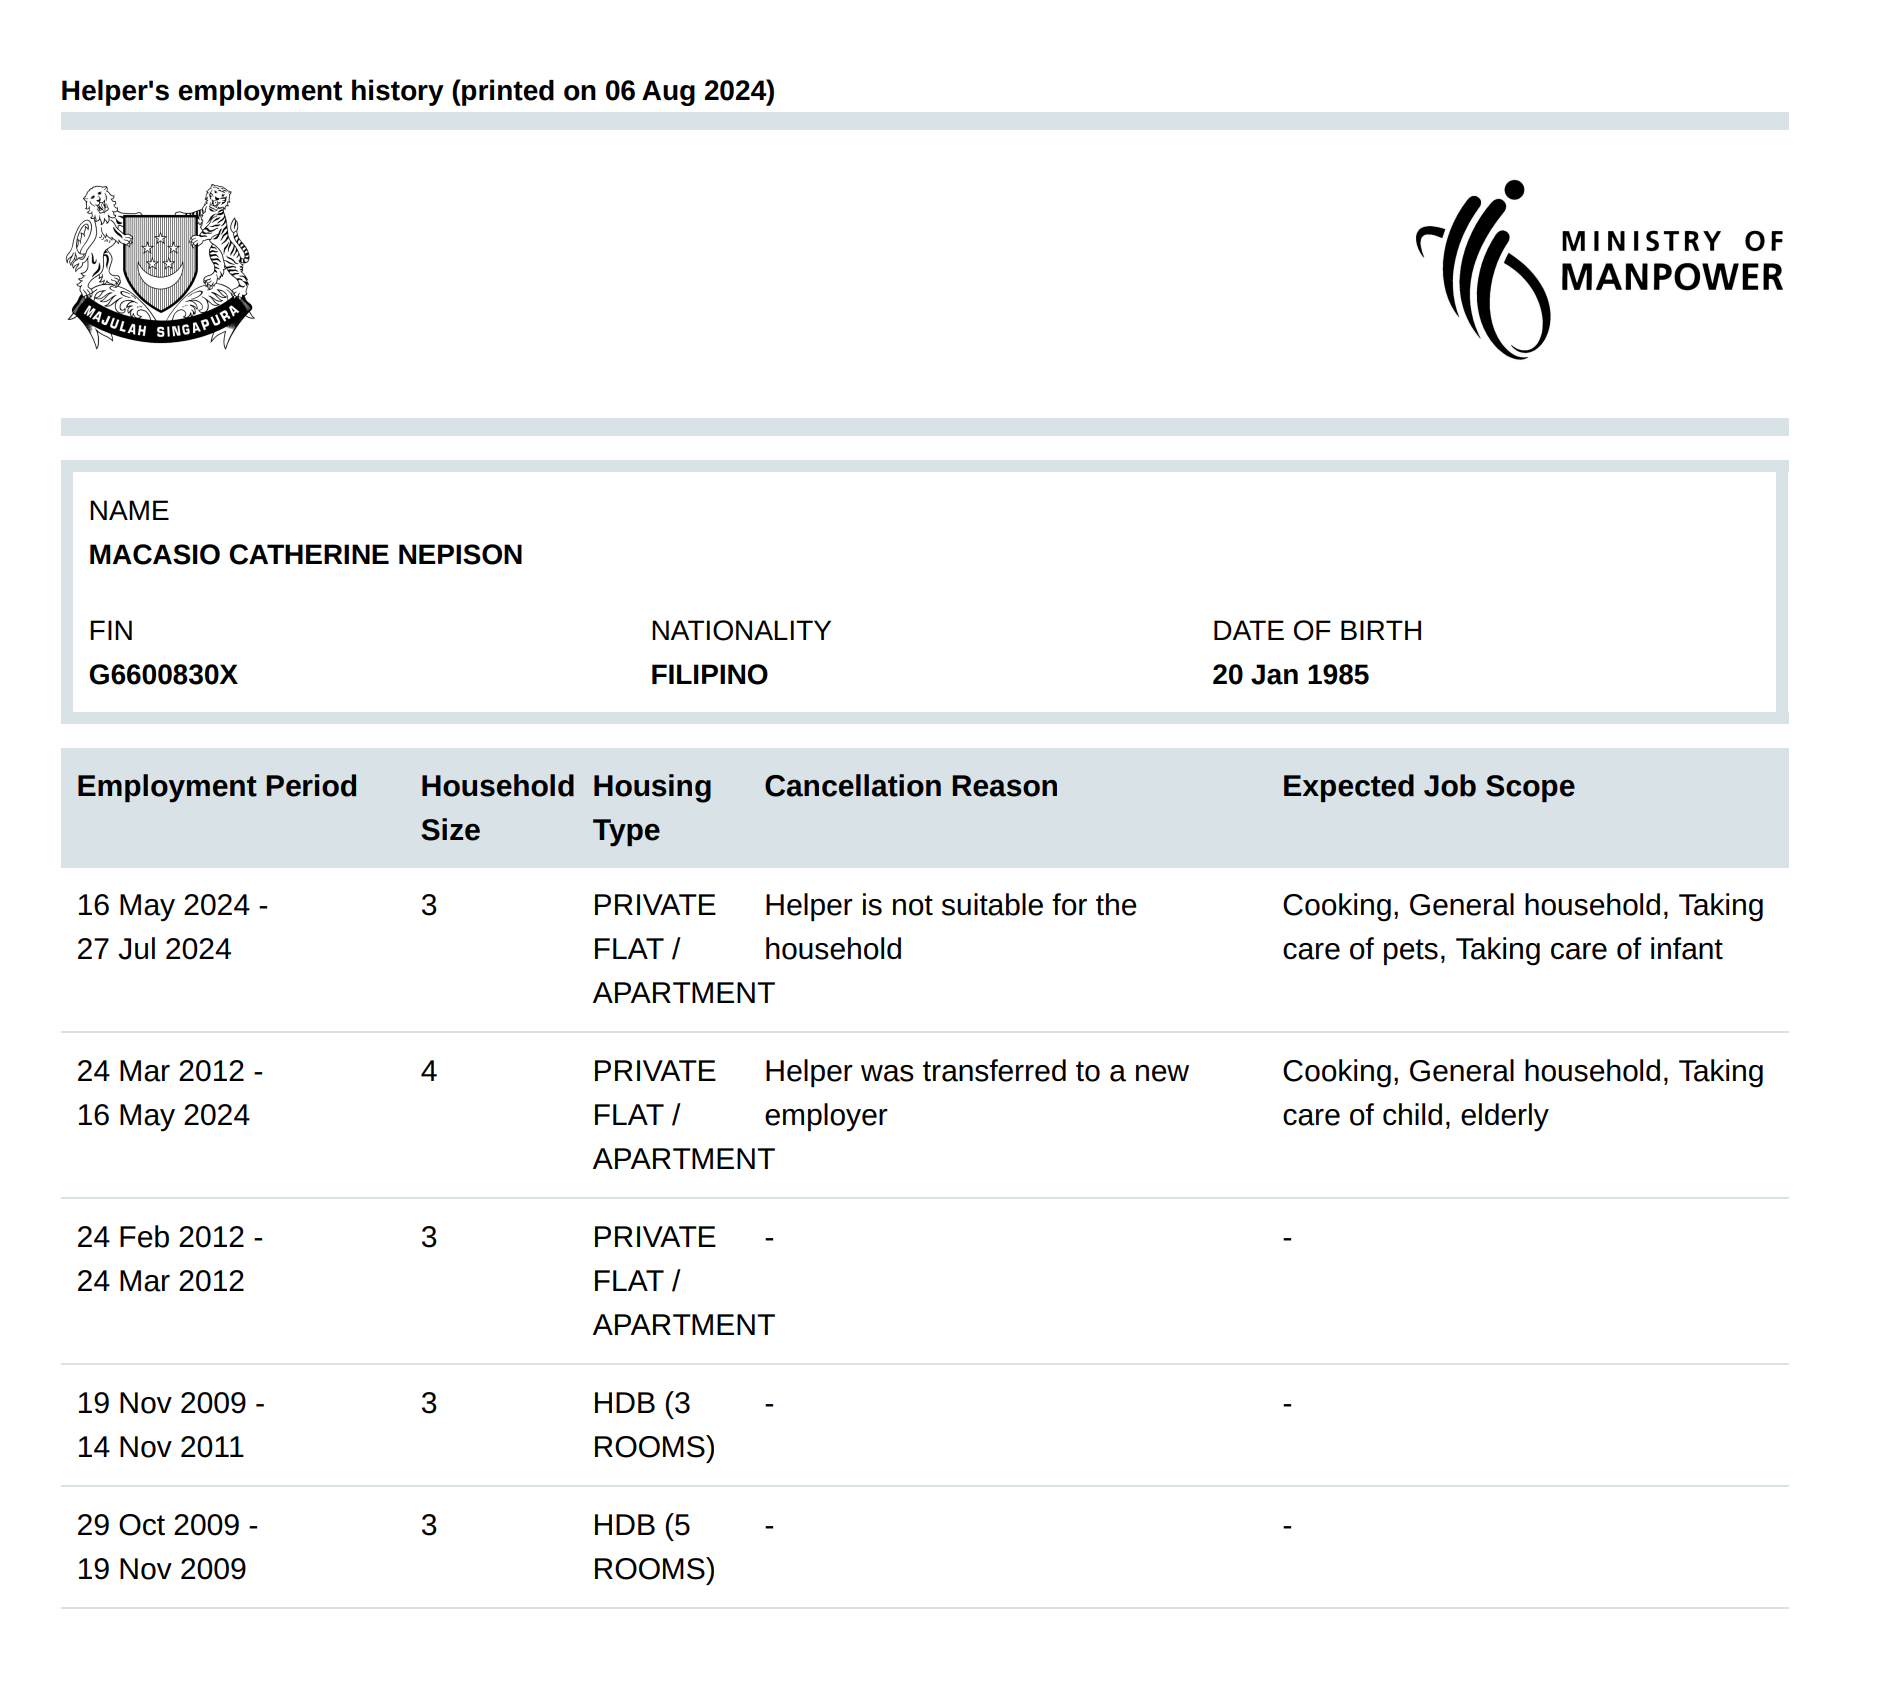
Task: Click the DATE OF BIRTH field label
Action: [x=1317, y=631]
